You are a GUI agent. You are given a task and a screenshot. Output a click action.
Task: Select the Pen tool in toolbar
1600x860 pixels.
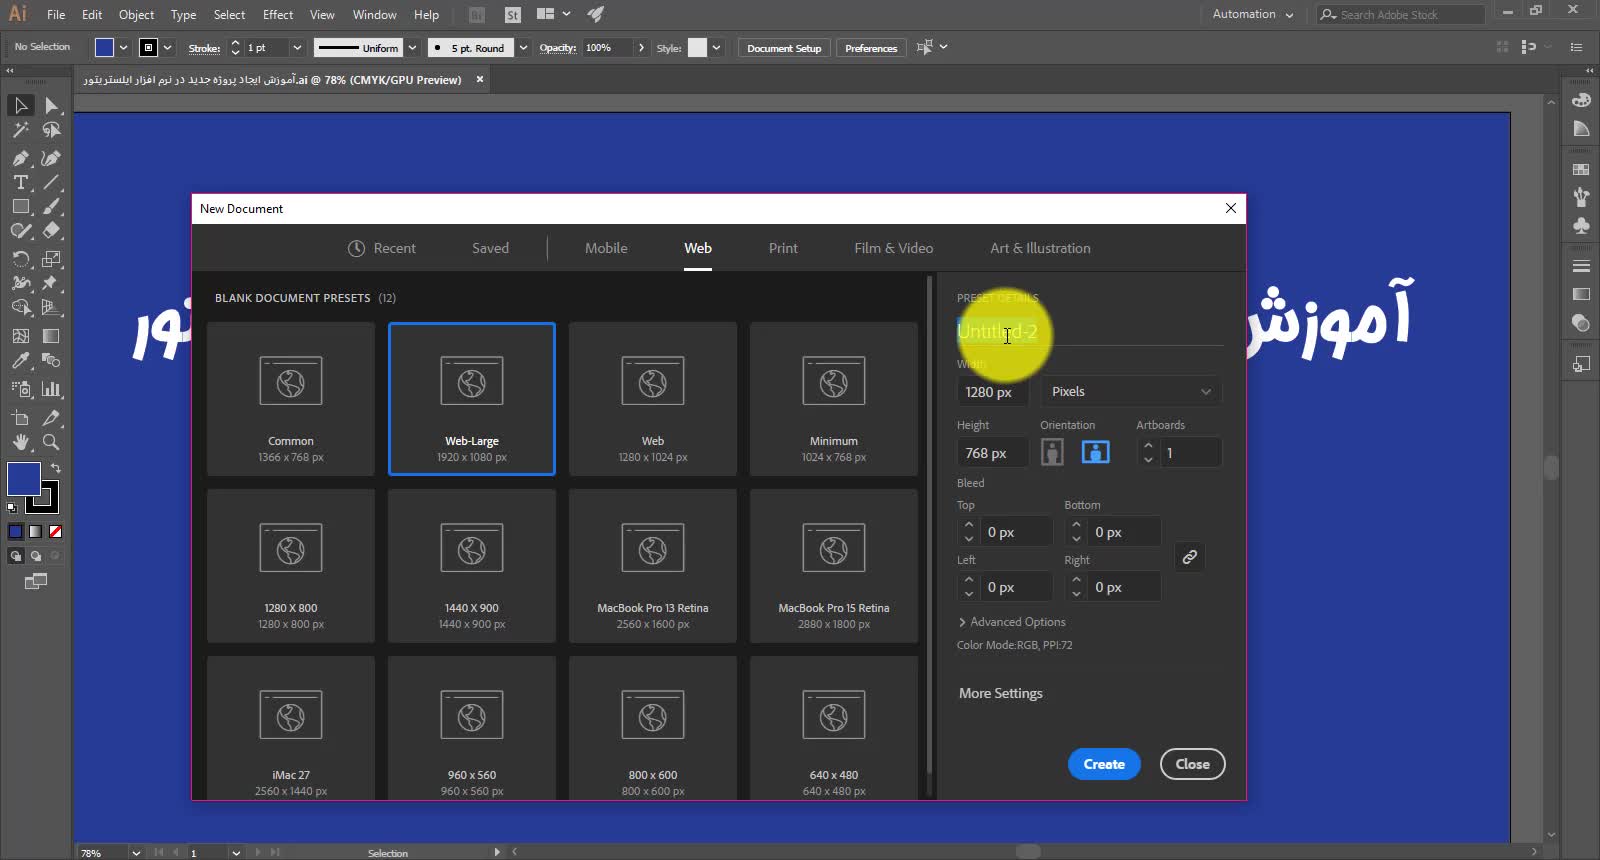[20, 158]
